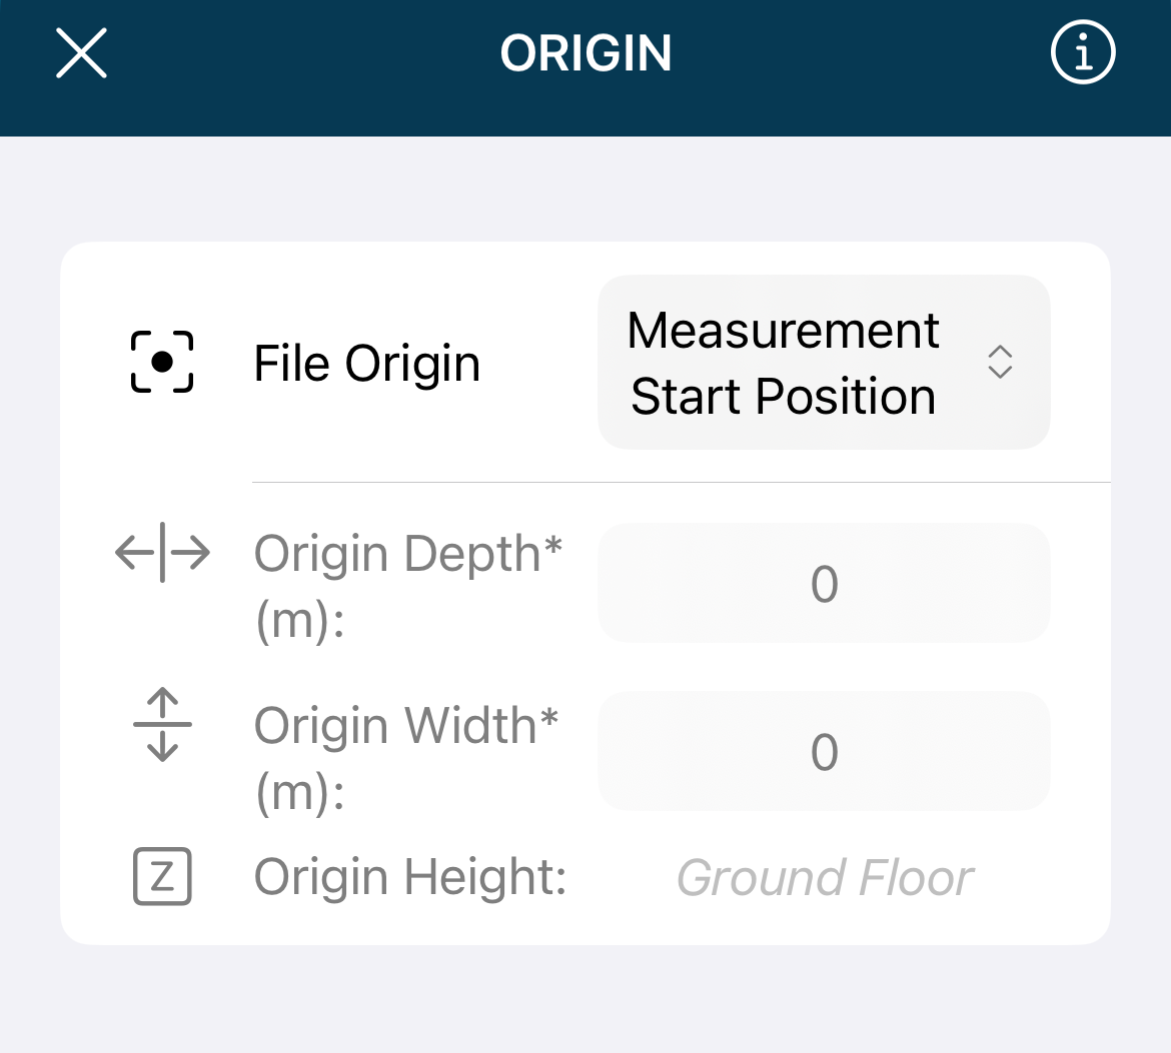Tap the boxed Z height icon
Image resolution: width=1171 pixels, height=1053 pixels.
[x=162, y=877]
